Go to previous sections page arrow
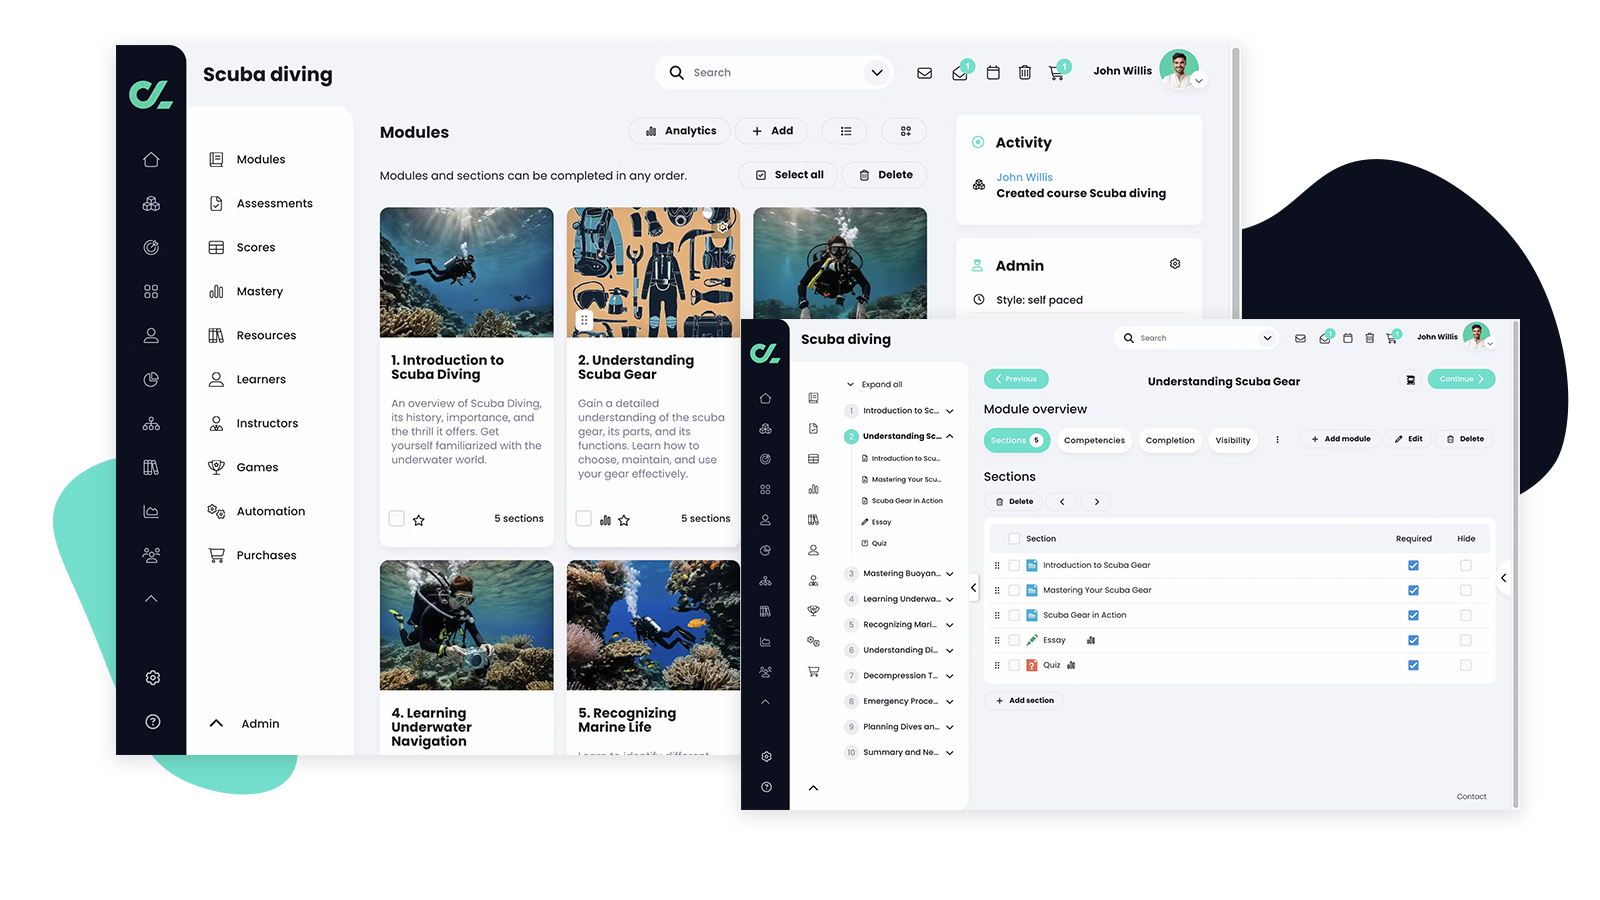1600x900 pixels. coord(1062,502)
